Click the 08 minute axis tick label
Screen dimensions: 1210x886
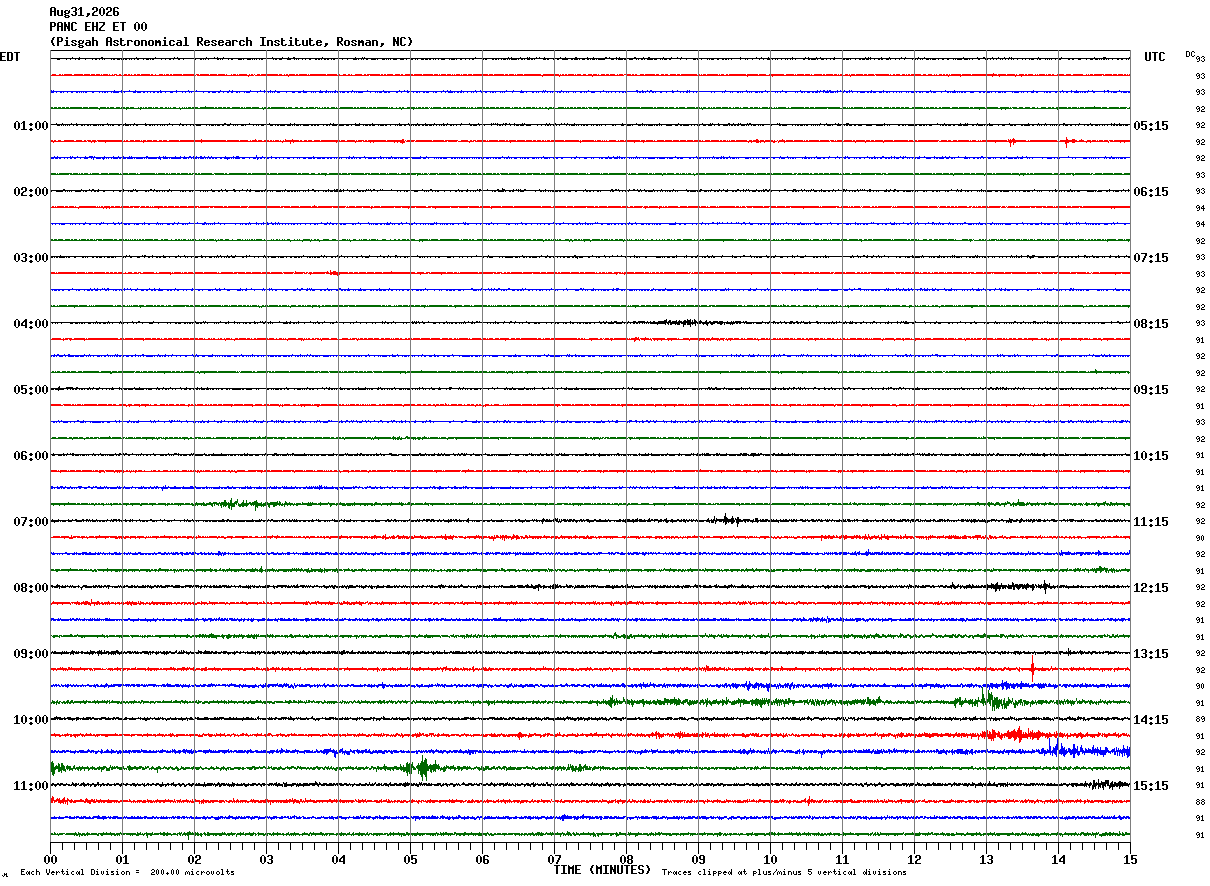pos(626,859)
